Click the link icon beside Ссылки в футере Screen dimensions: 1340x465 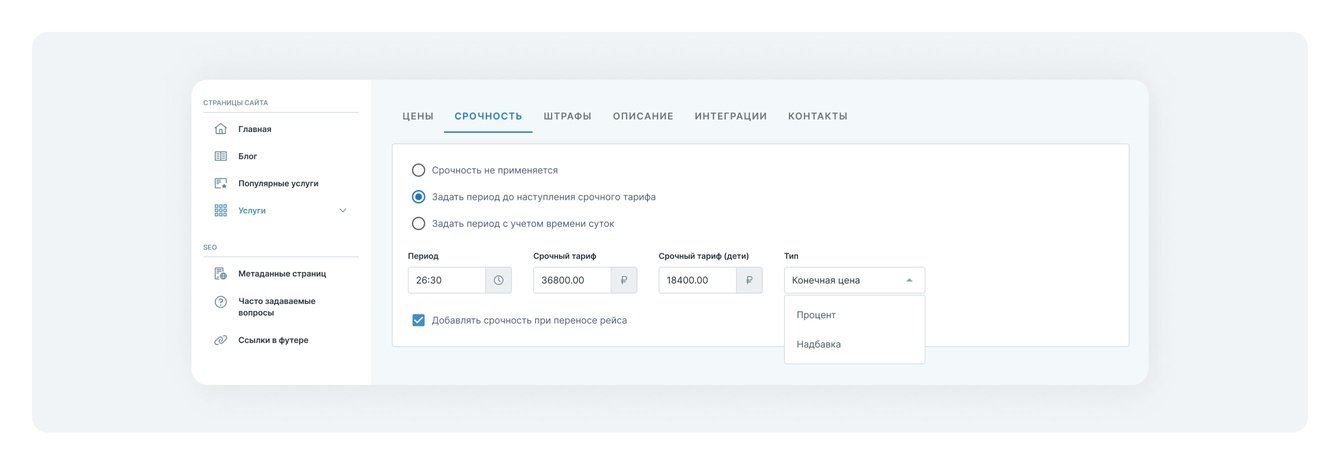click(x=221, y=340)
